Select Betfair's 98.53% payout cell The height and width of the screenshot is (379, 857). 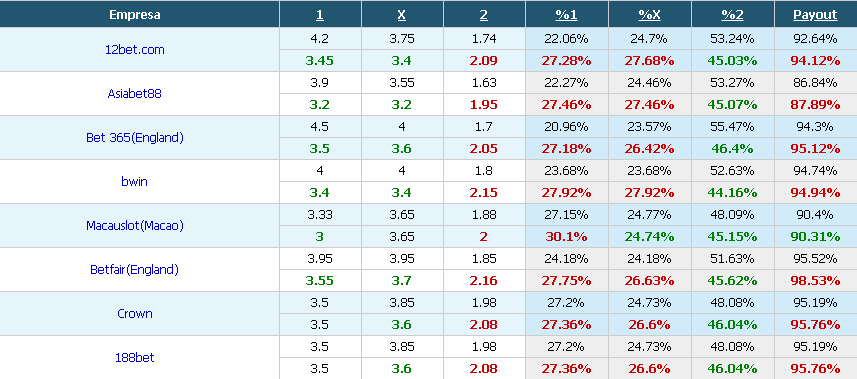[815, 281]
